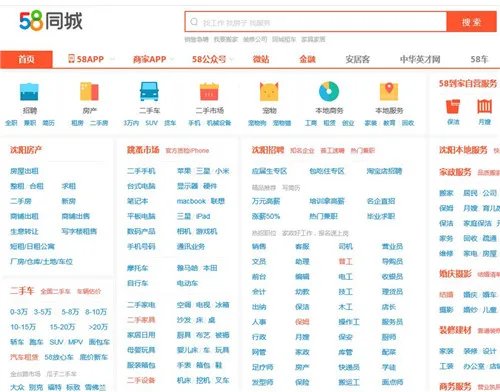
Task: Open the 微站 nav item
Action: [x=261, y=59]
